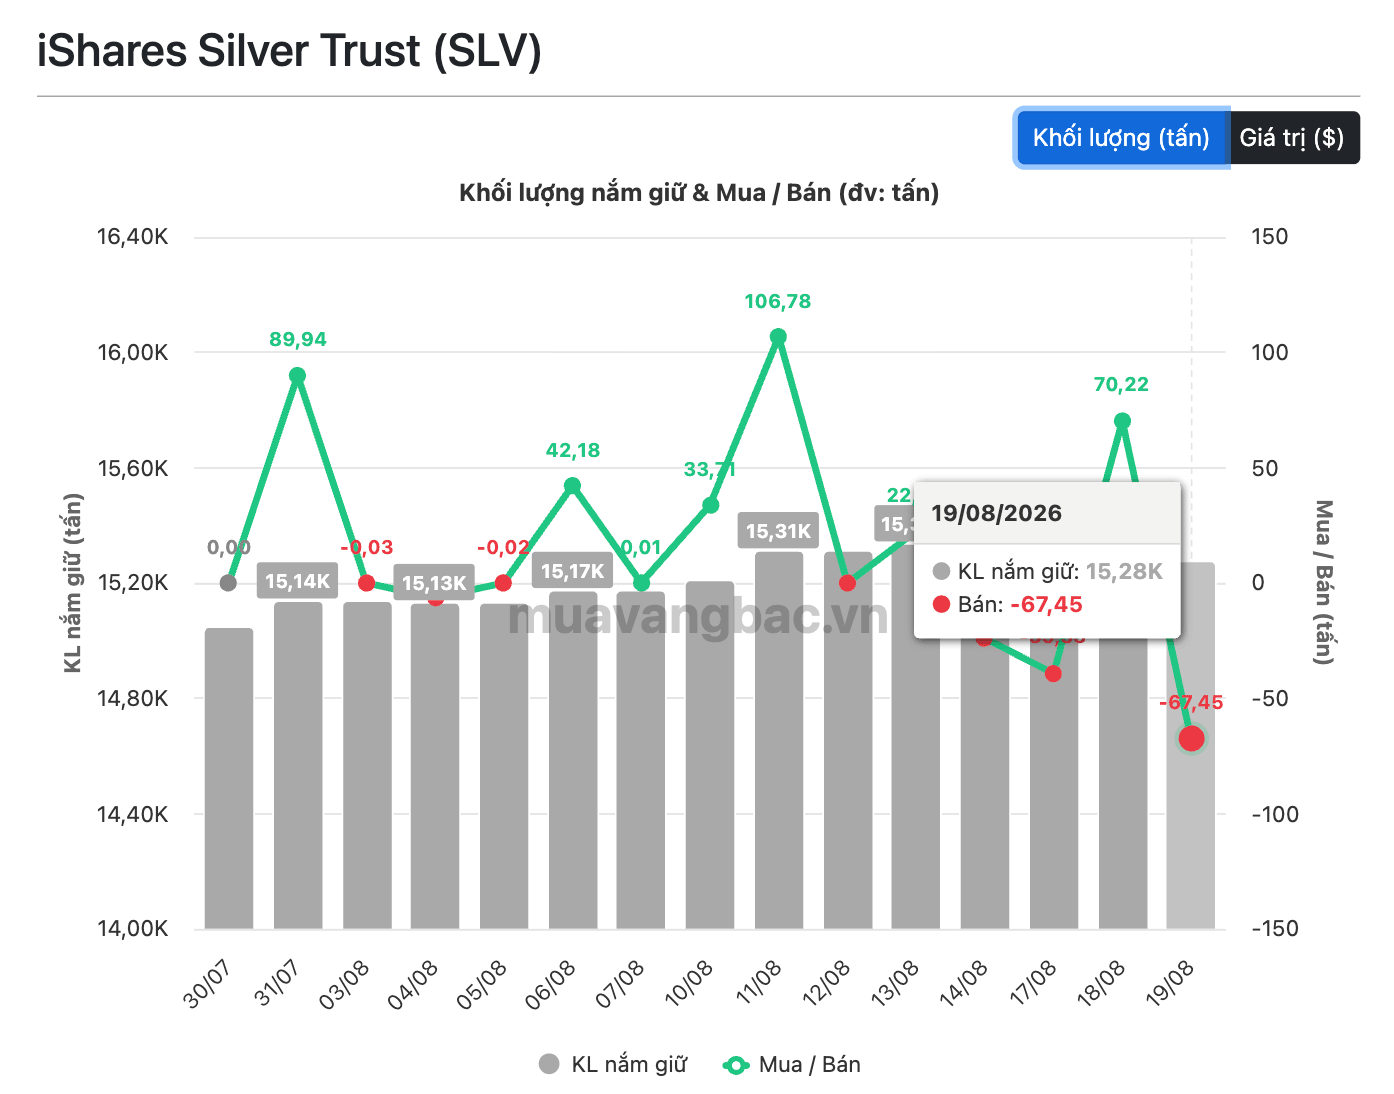
Task: Click the 33,71 point on 10/08
Action: point(710,505)
